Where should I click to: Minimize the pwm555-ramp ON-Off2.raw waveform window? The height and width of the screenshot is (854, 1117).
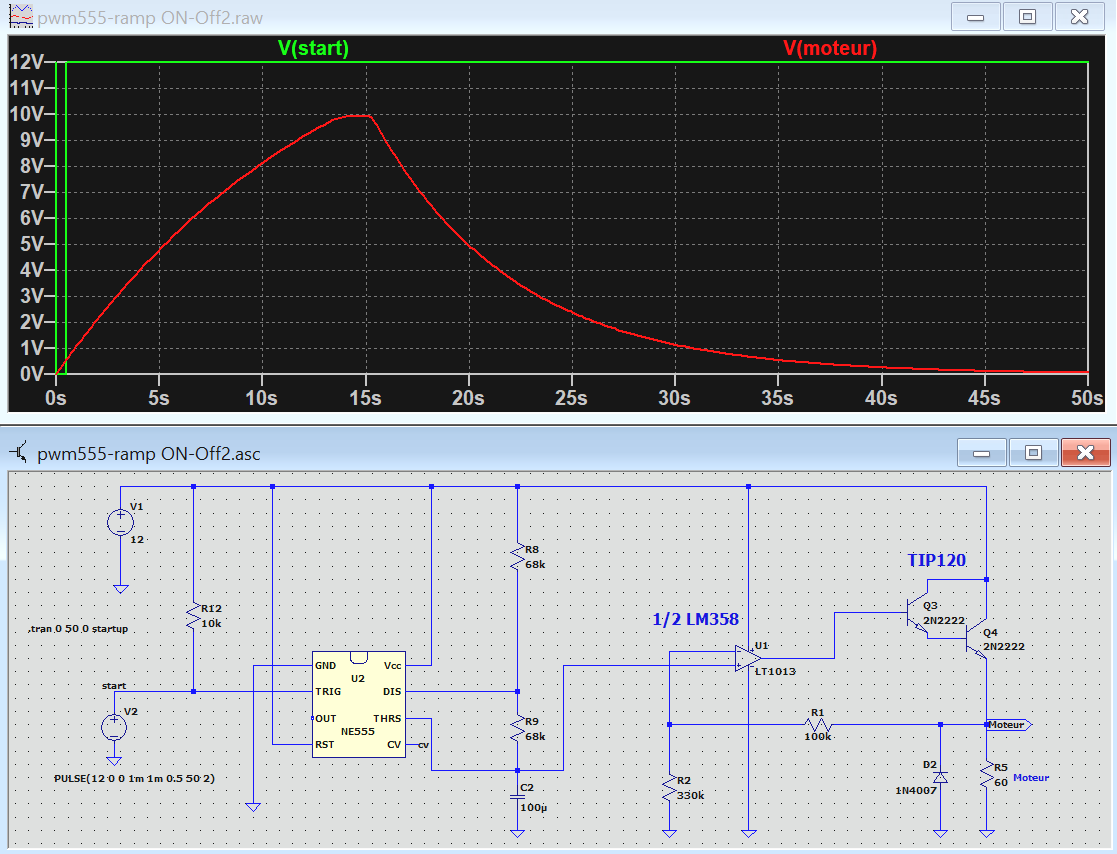coord(976,16)
